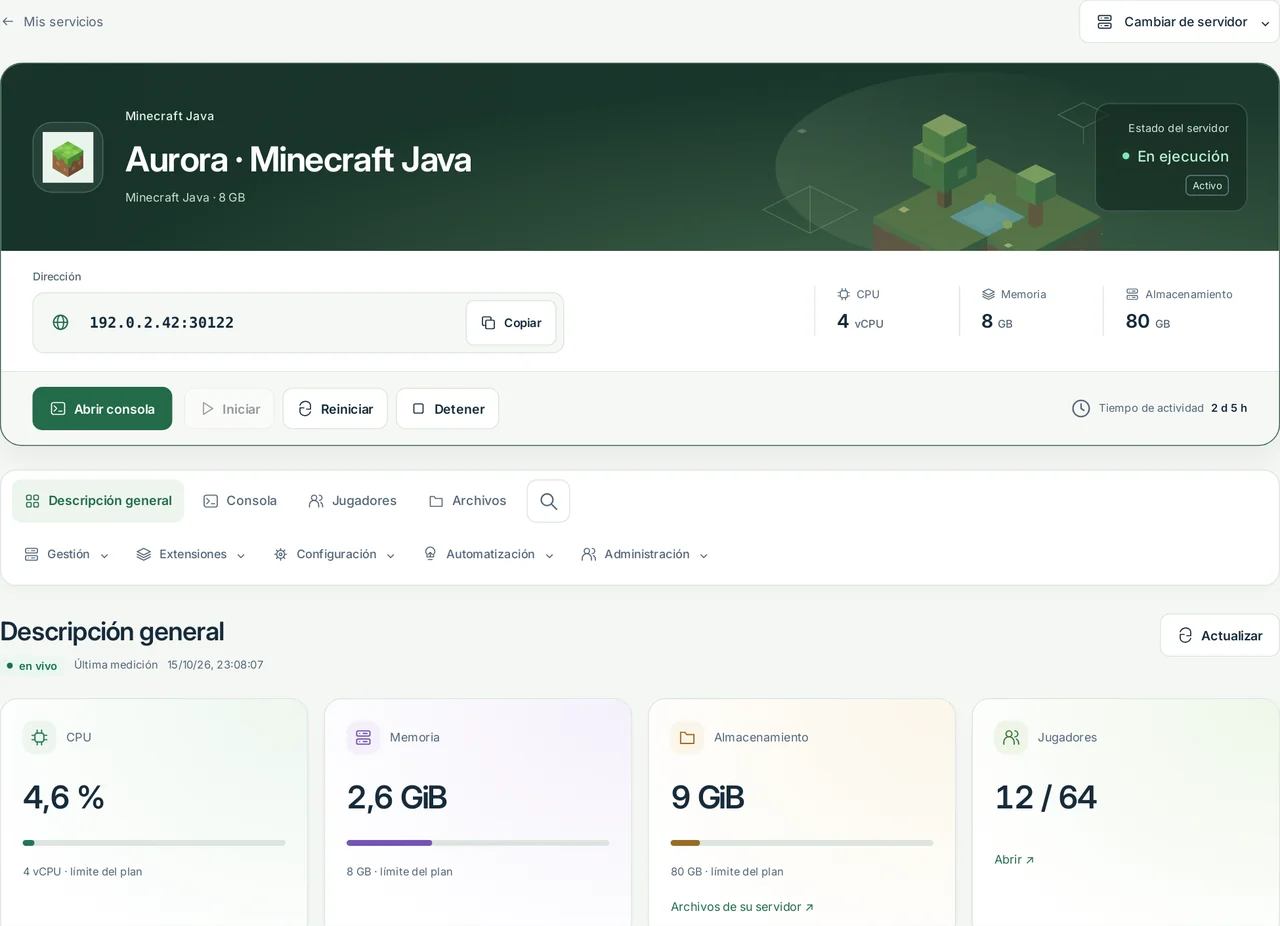
Task: Click the En ejecución server status
Action: (x=1176, y=156)
